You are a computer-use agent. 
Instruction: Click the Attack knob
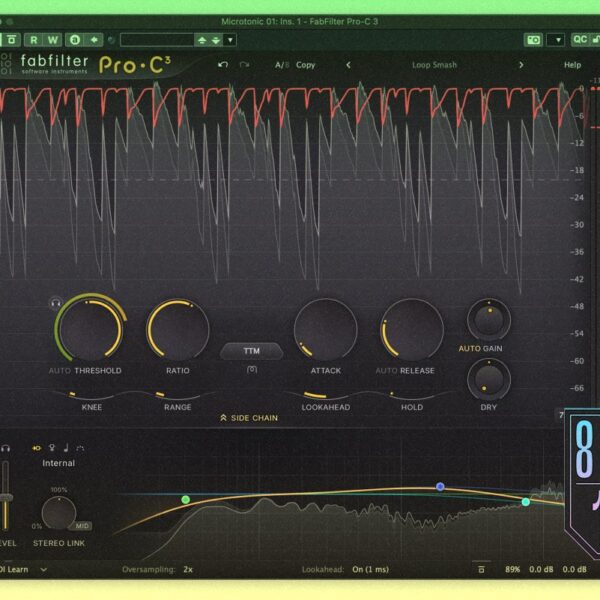point(326,329)
